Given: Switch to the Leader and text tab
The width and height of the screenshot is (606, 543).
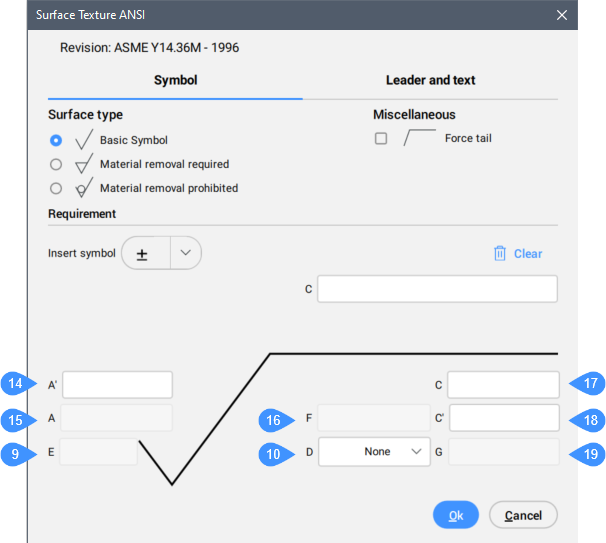Looking at the screenshot, I should pos(430,80).
